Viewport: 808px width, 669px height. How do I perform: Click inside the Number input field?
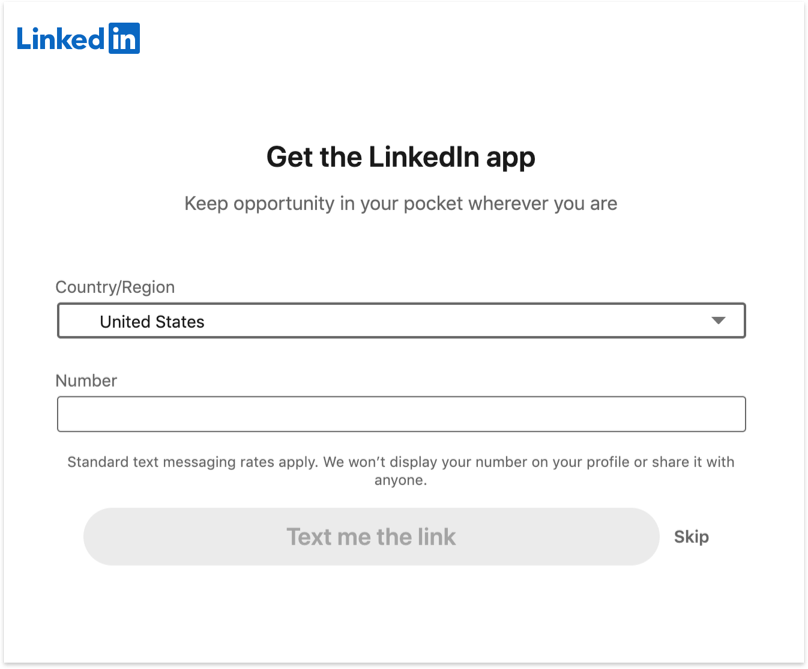tap(400, 413)
